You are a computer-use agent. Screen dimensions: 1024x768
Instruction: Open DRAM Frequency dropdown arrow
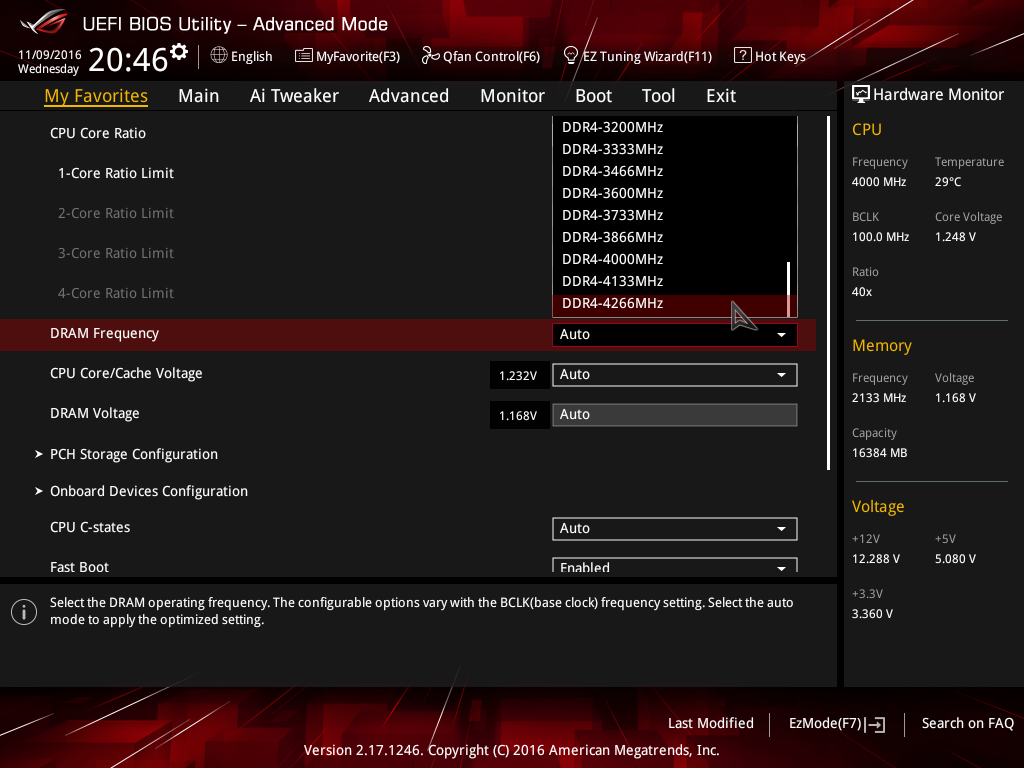pyautogui.click(x=781, y=334)
